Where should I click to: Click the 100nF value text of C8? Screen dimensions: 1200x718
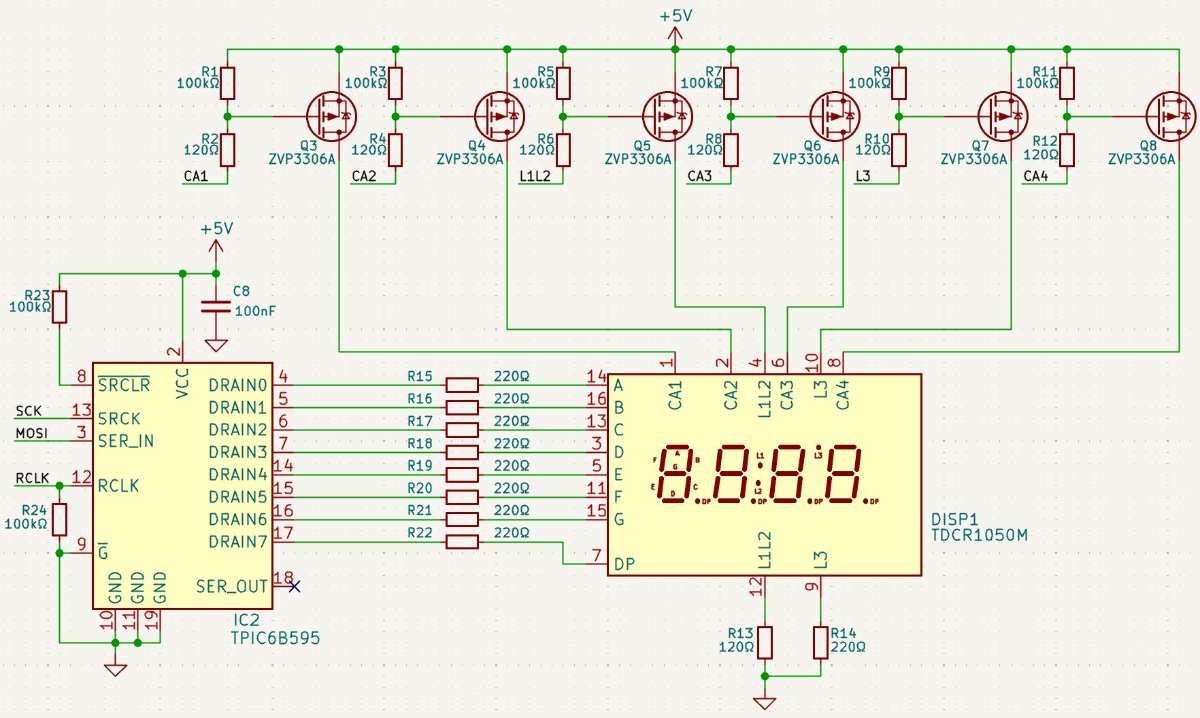click(254, 311)
